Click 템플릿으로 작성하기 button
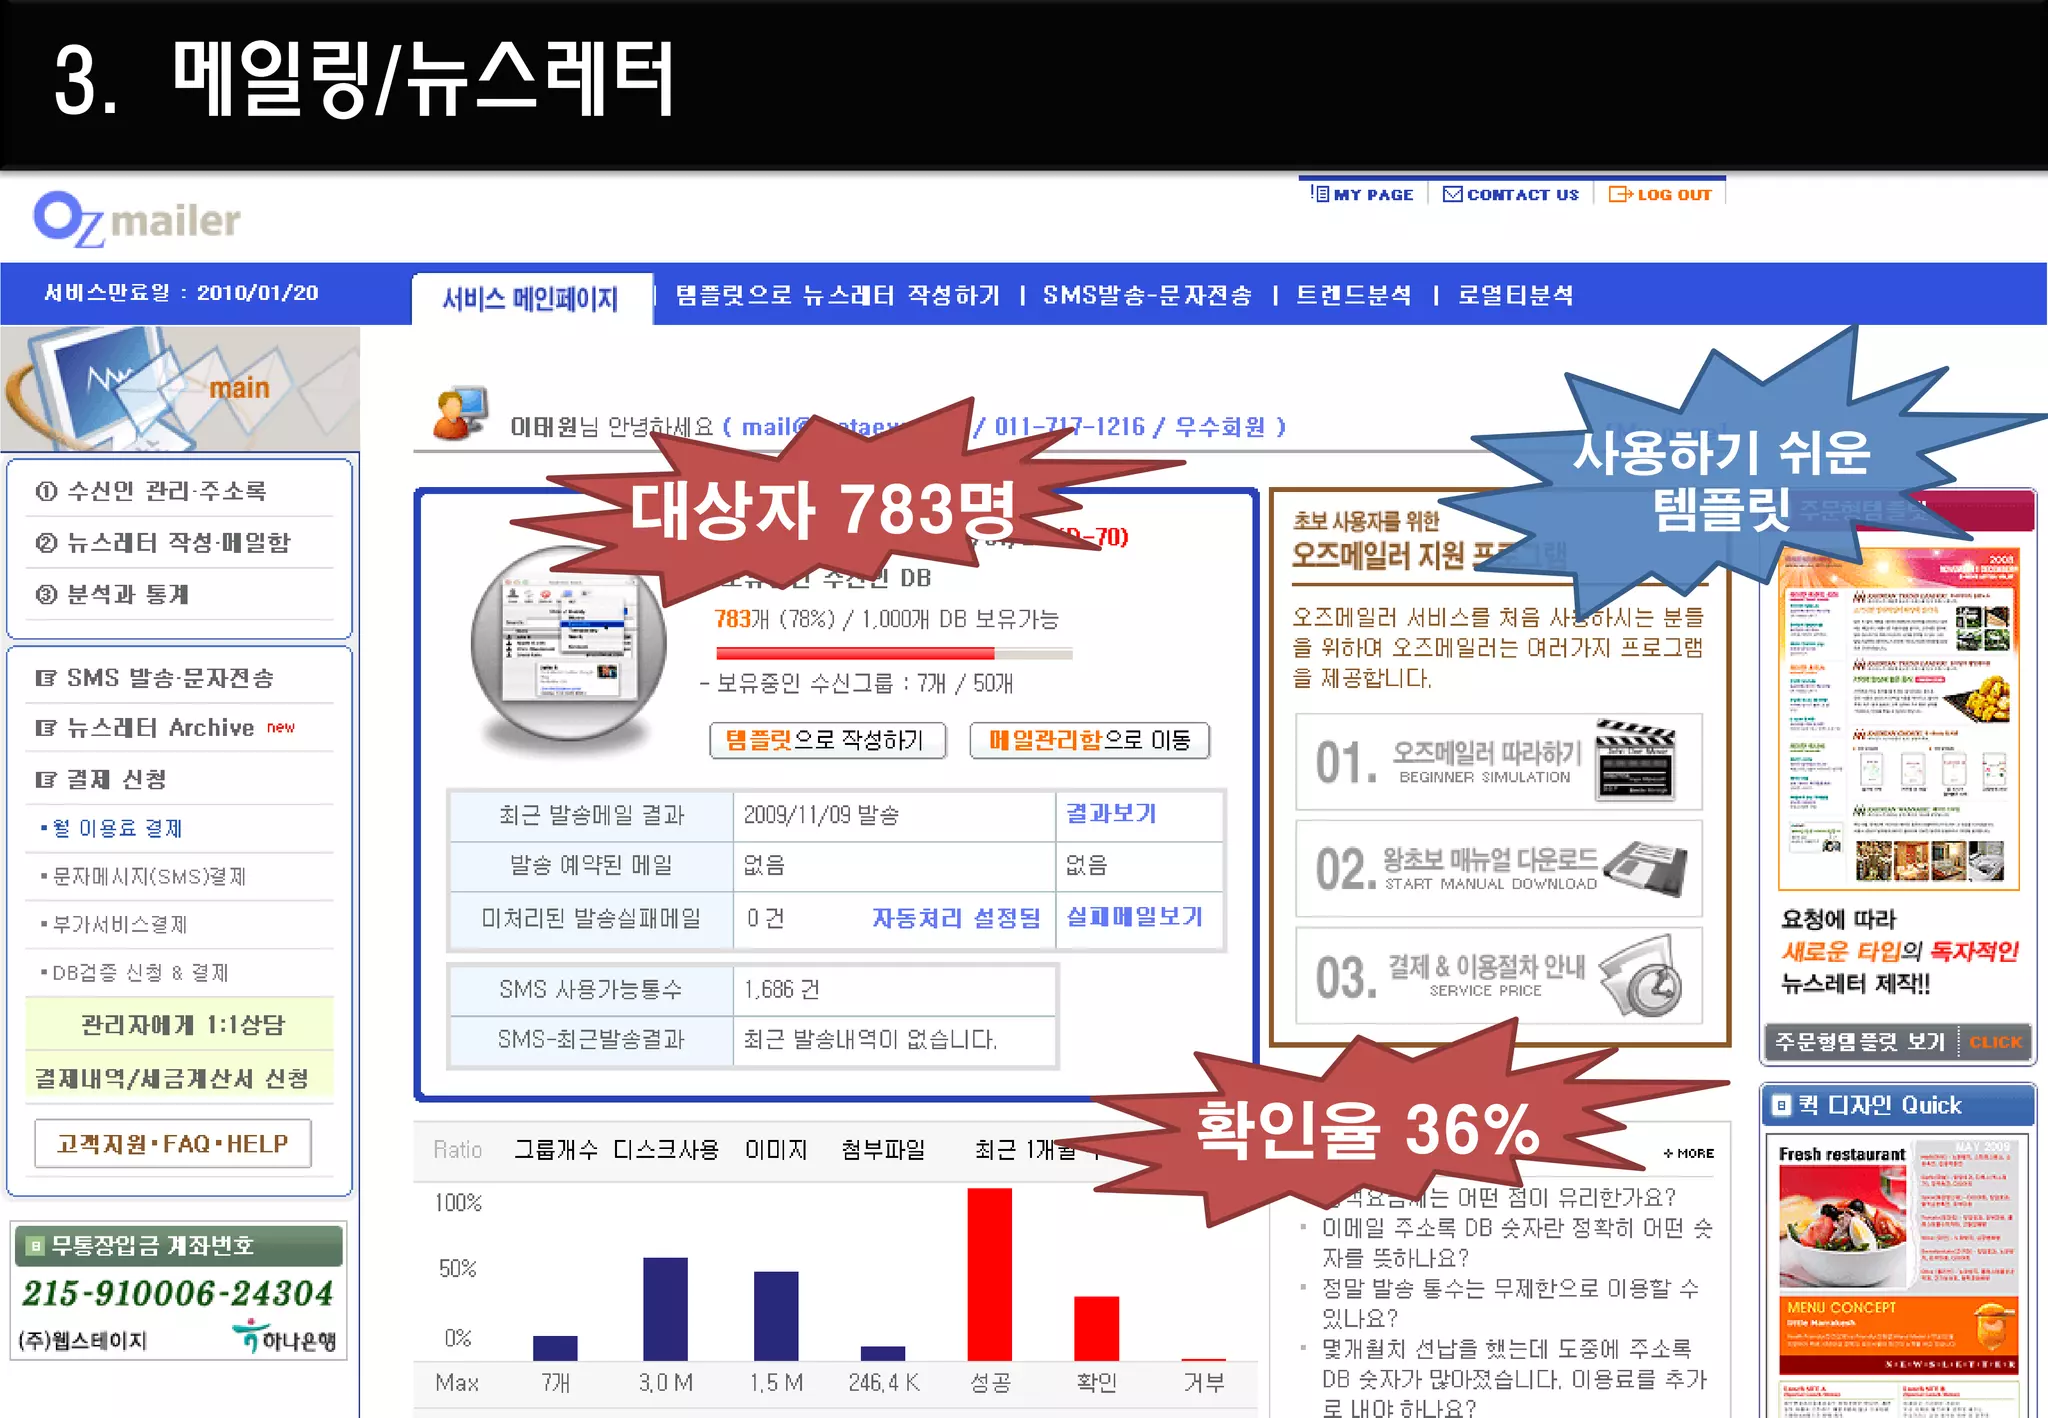The image size is (2048, 1418). pos(827,740)
